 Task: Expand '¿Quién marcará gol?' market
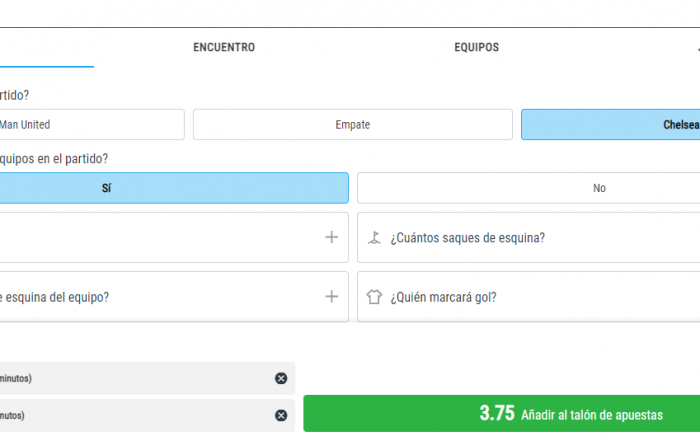pyautogui.click(x=444, y=297)
